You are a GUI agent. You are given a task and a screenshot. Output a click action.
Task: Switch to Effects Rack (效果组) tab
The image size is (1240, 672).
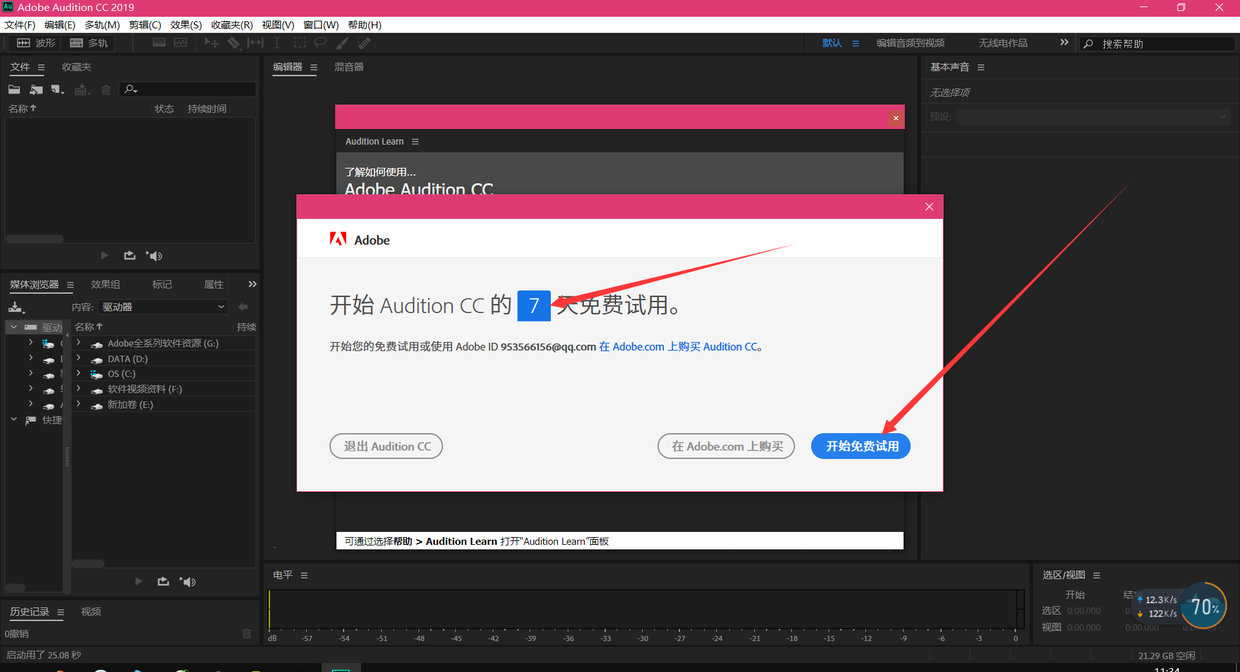[105, 284]
